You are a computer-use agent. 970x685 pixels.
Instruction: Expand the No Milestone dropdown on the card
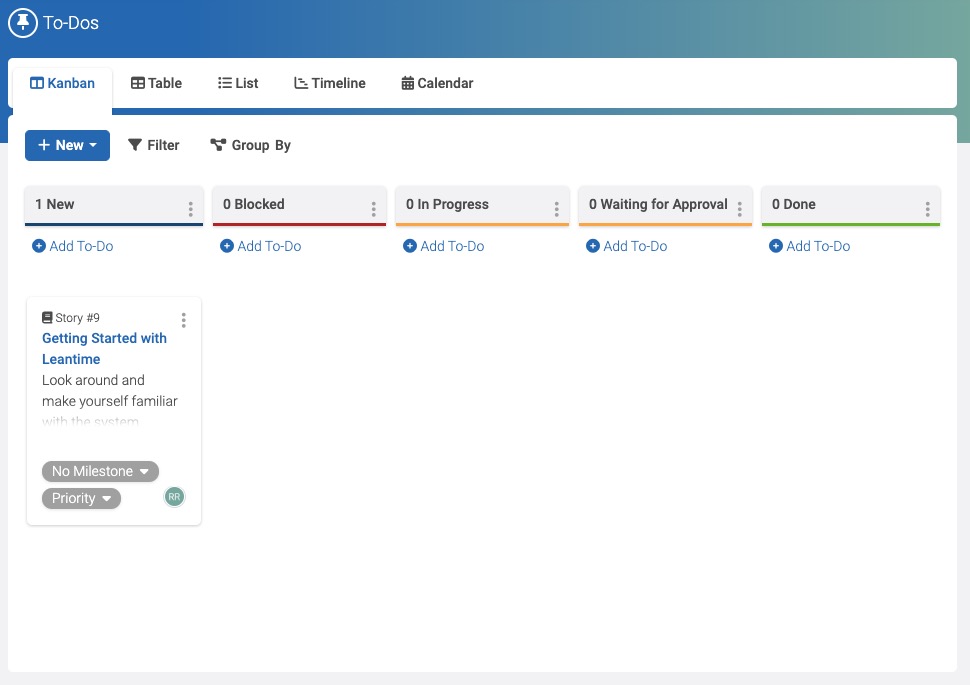pyautogui.click(x=100, y=471)
